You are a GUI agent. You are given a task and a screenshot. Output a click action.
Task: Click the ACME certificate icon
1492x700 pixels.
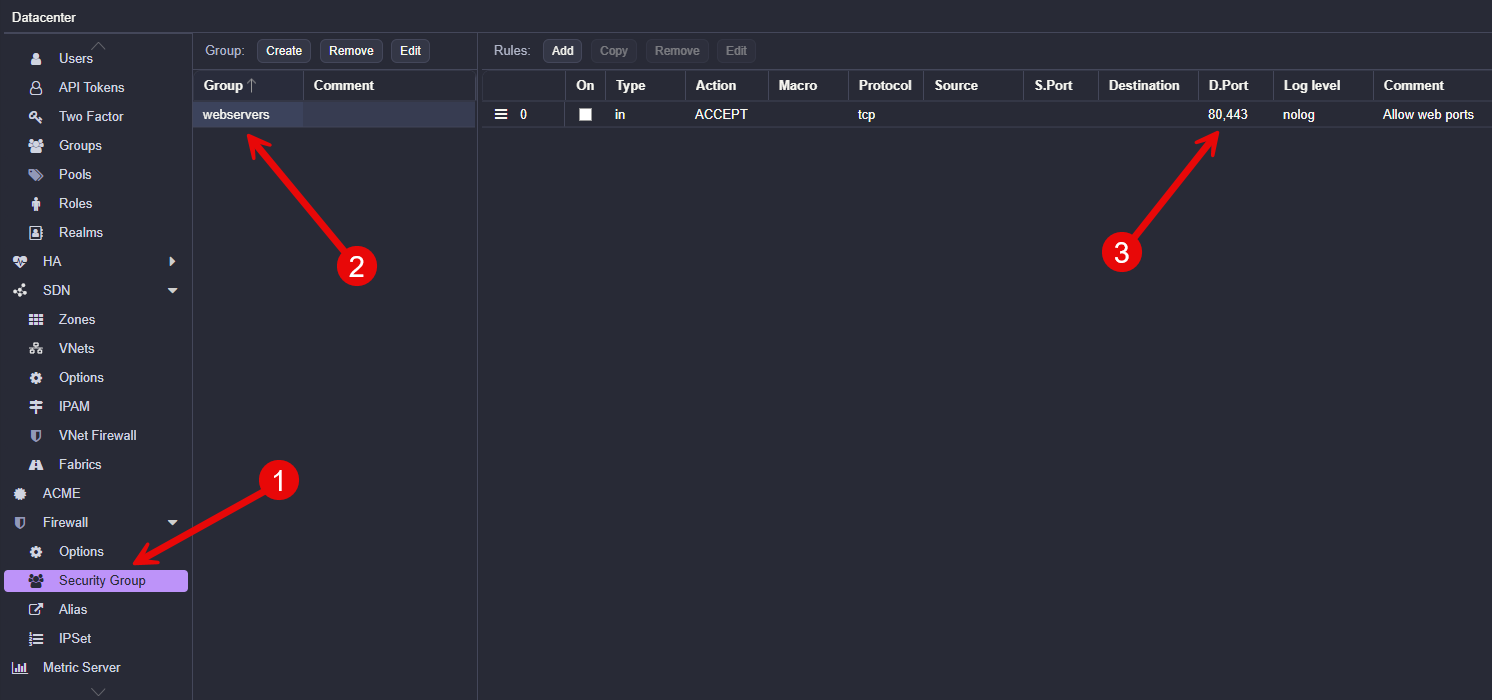tap(20, 494)
